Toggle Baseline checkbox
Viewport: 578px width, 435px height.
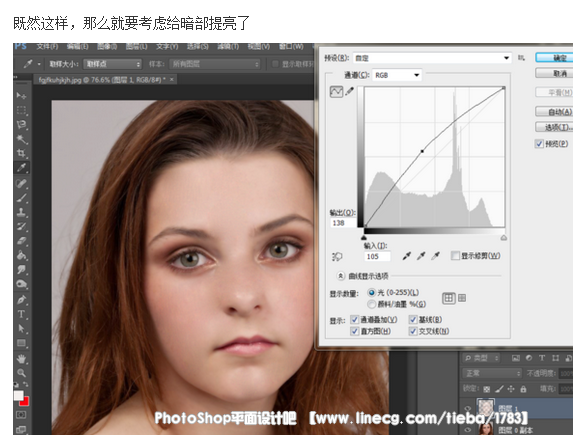pos(413,320)
